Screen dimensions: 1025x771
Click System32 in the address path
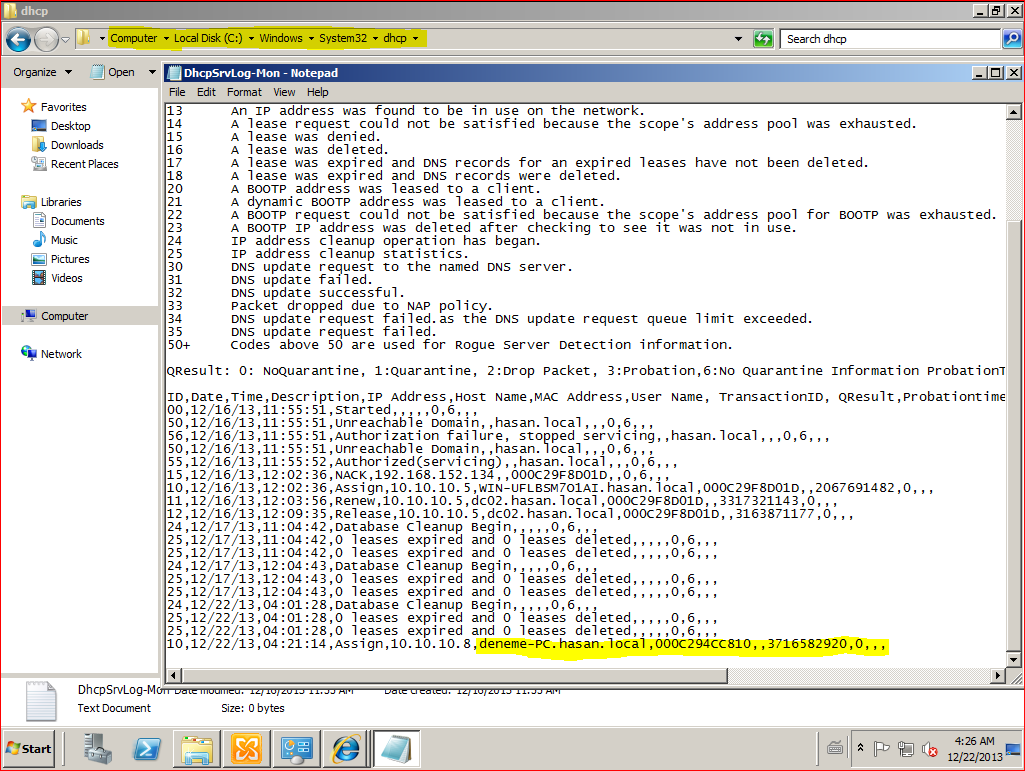(x=343, y=38)
